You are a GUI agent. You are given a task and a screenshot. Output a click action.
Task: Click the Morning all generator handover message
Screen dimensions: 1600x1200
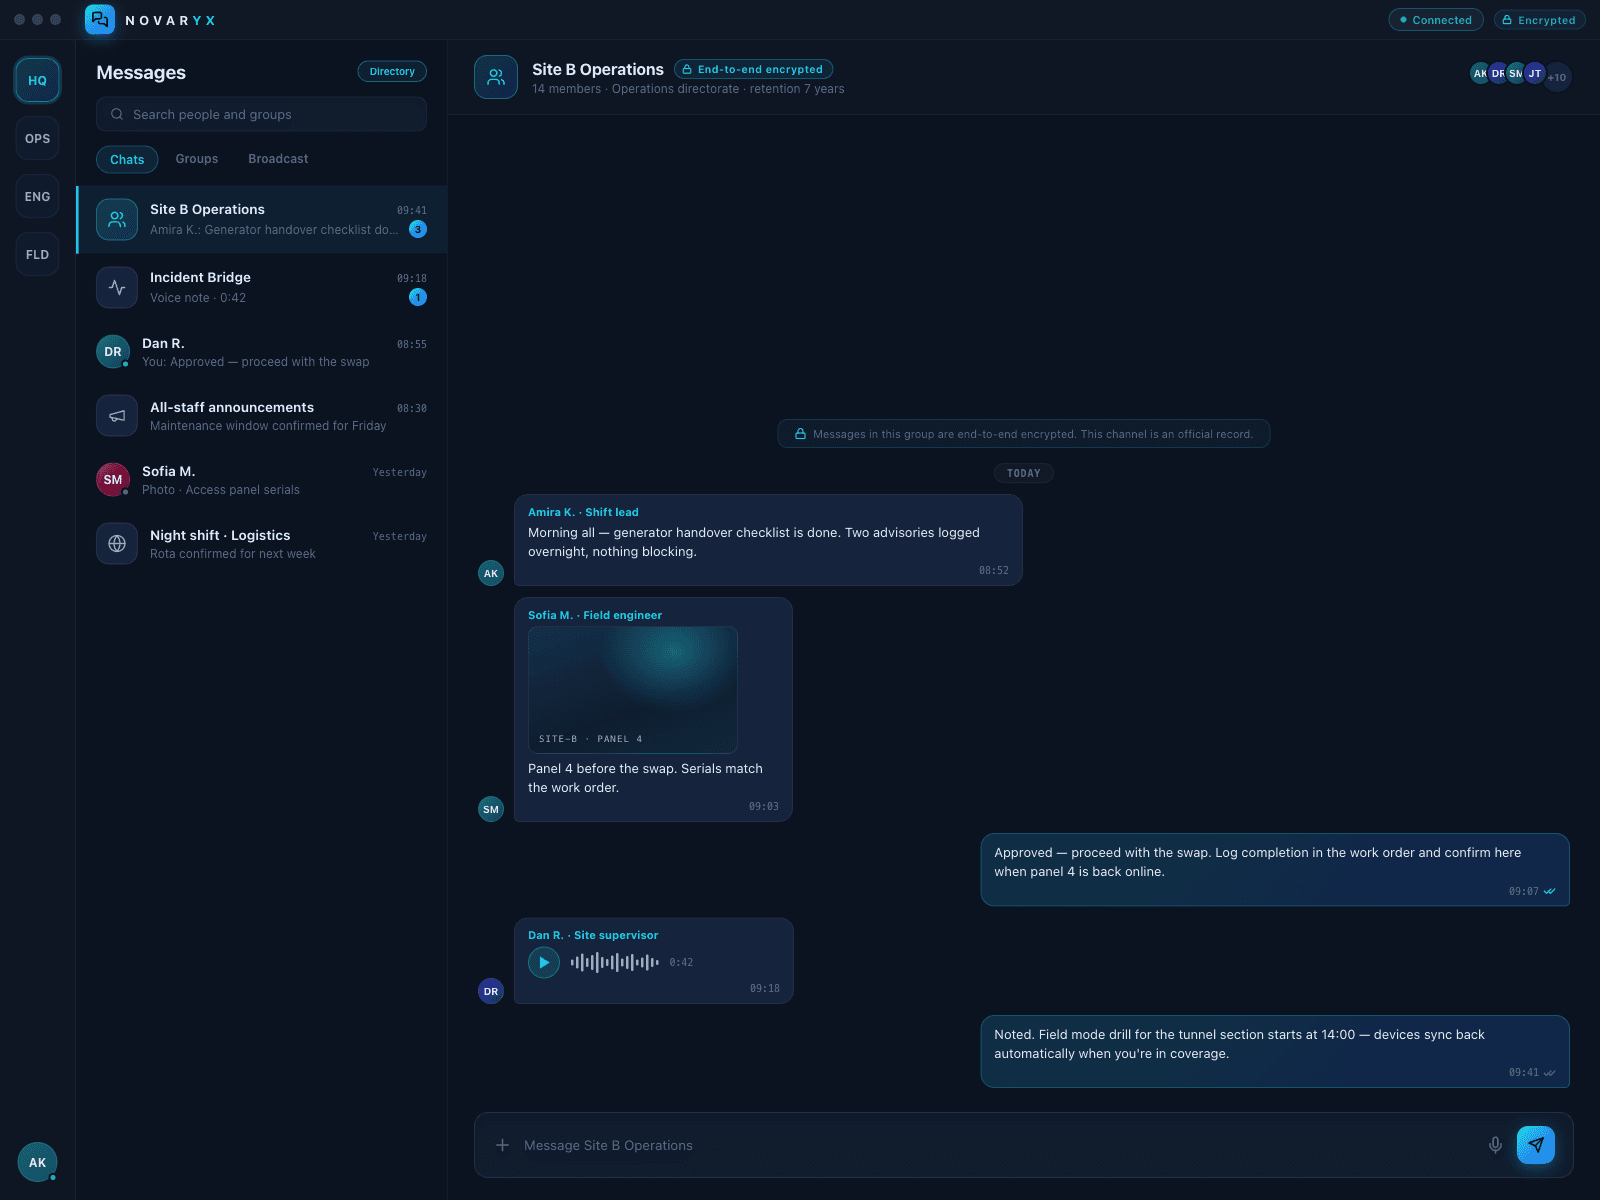coord(768,540)
